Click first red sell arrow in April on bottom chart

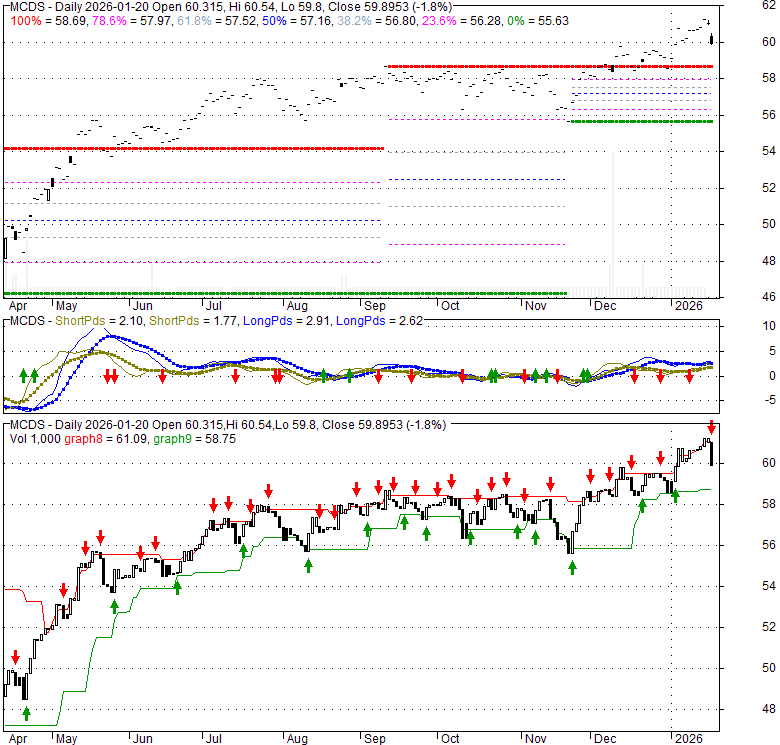pyautogui.click(x=15, y=657)
